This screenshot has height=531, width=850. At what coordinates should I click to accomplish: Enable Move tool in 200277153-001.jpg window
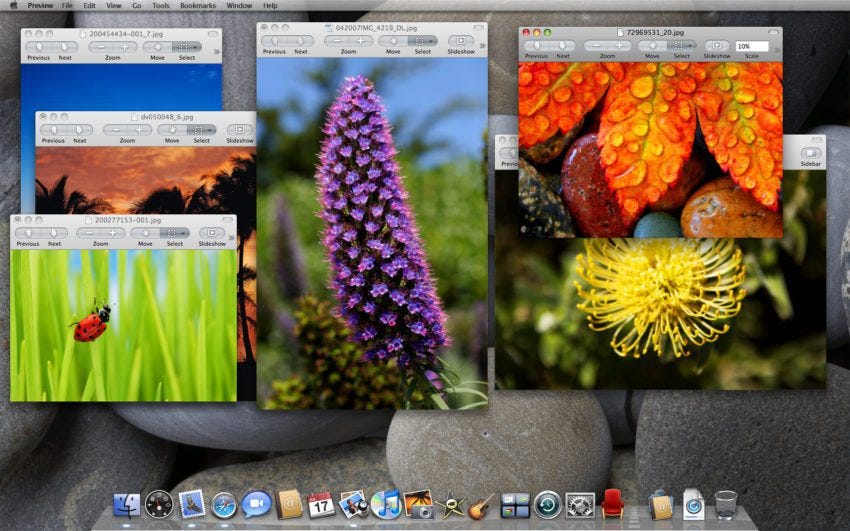point(145,233)
